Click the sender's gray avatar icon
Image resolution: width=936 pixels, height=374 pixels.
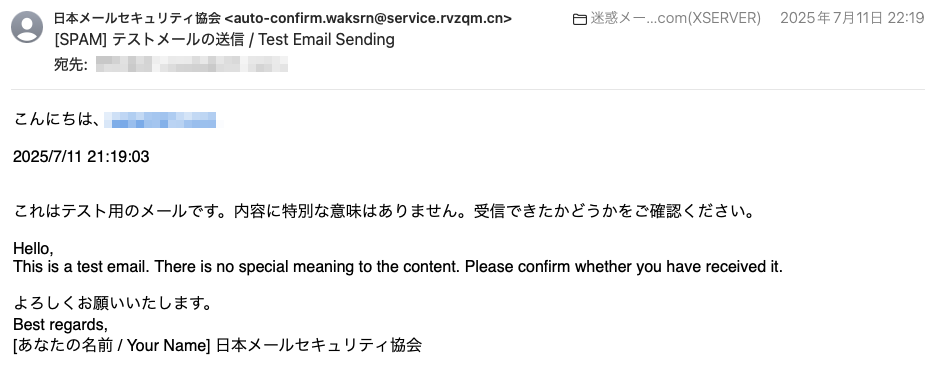point(27,27)
